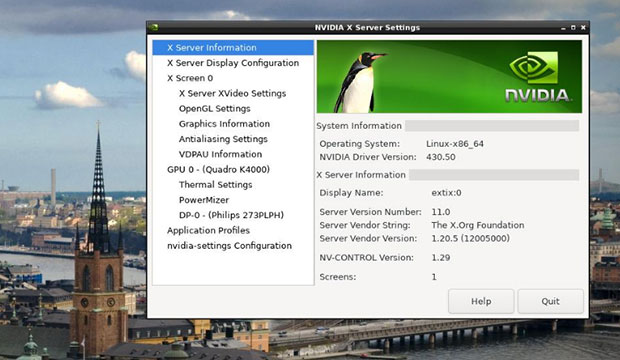The width and height of the screenshot is (620, 360).
Task: Click the NVIDIA icon in the title bar
Action: 154,27
